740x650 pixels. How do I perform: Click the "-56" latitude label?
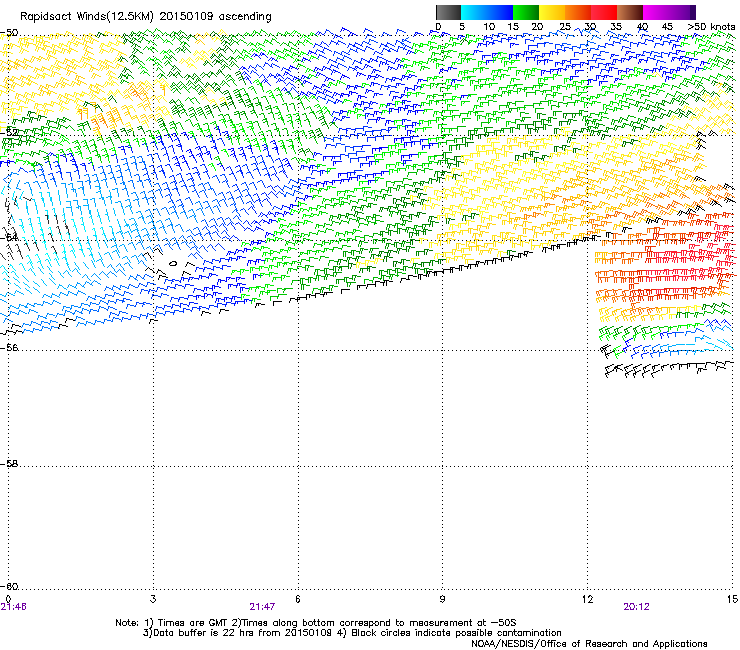9,347
